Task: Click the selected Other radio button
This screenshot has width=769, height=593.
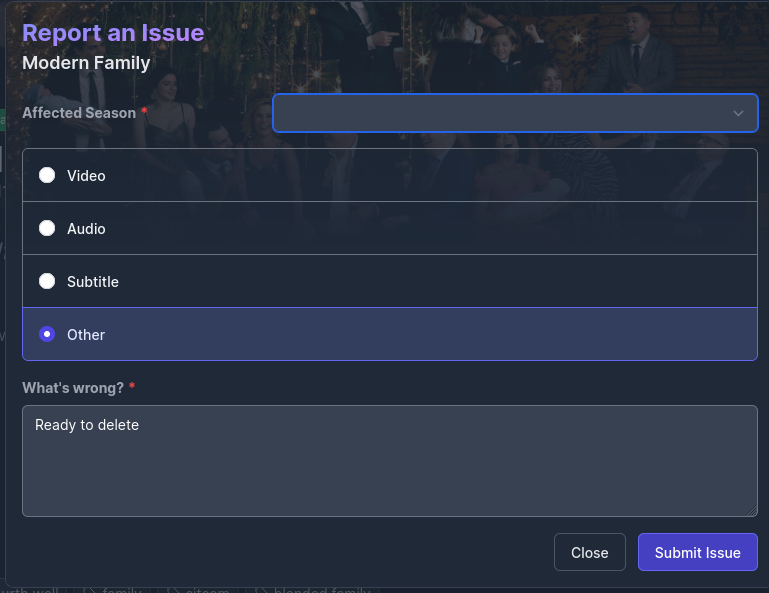Action: pyautogui.click(x=47, y=334)
